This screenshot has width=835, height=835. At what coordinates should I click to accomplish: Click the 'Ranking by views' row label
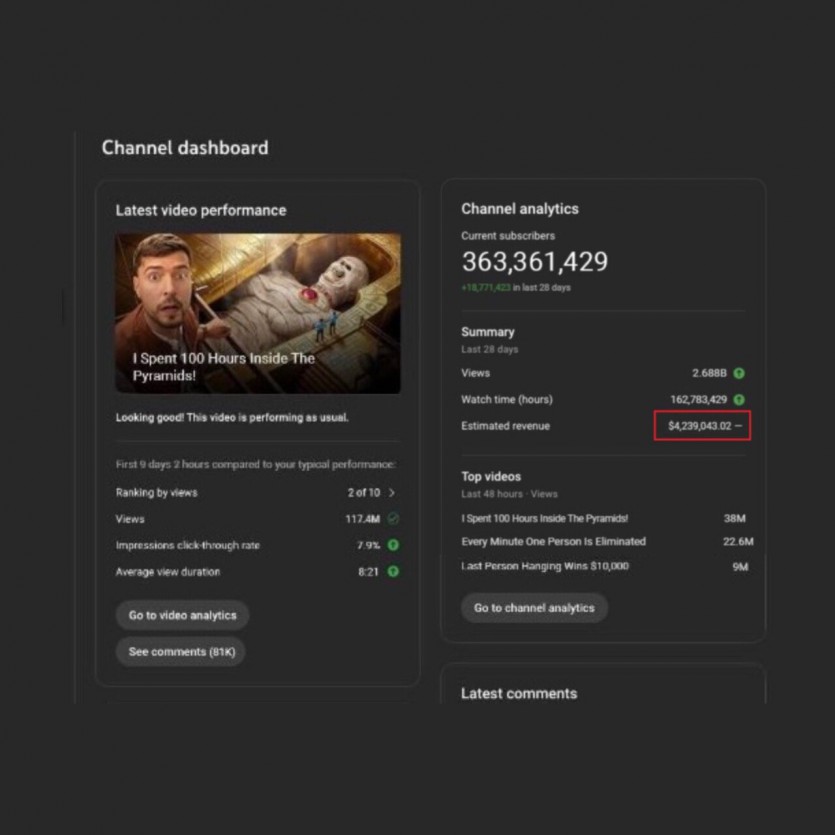pyautogui.click(x=157, y=493)
